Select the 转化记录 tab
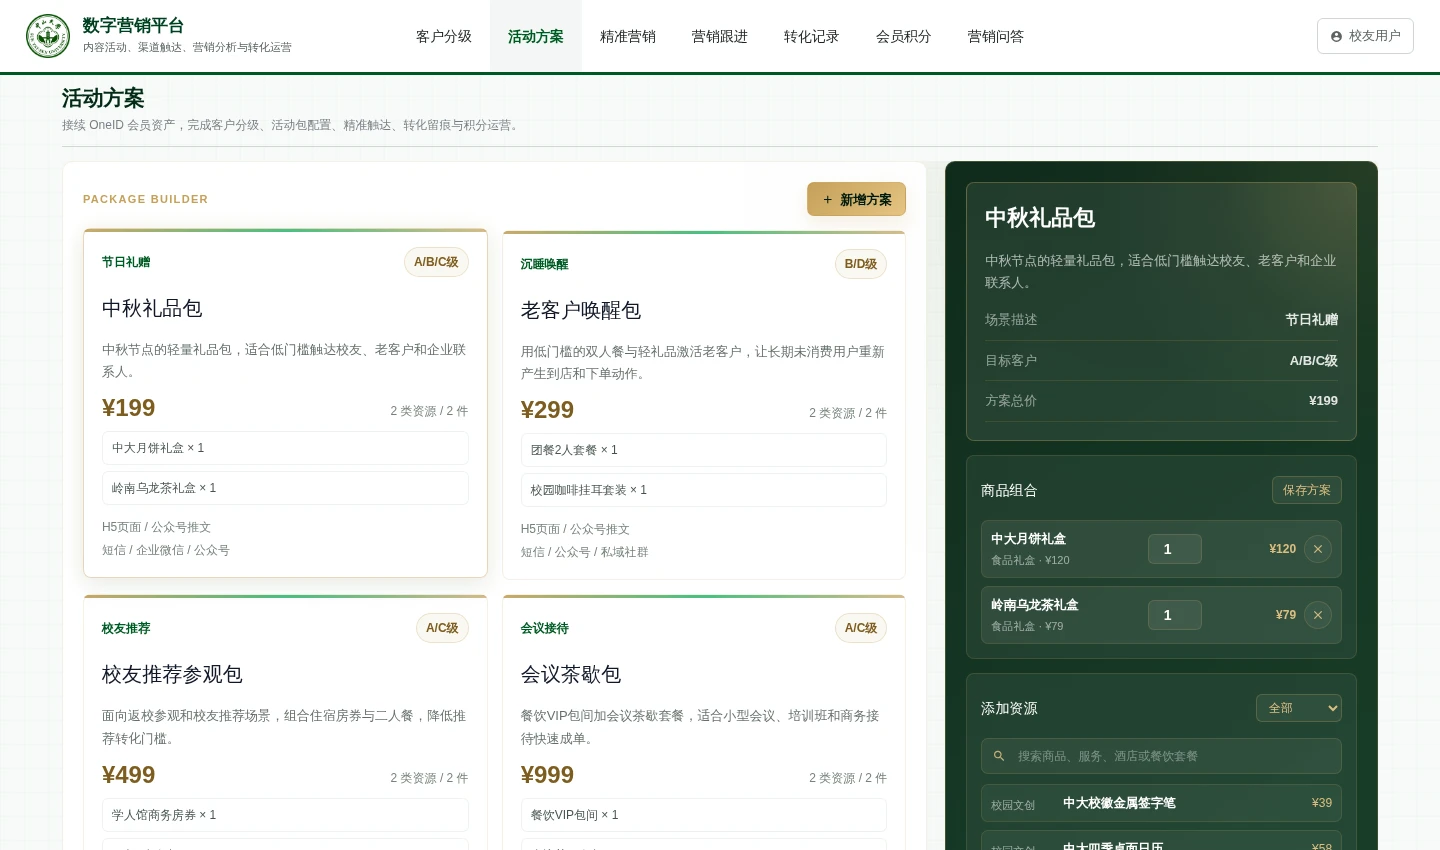This screenshot has width=1440, height=850. point(812,36)
